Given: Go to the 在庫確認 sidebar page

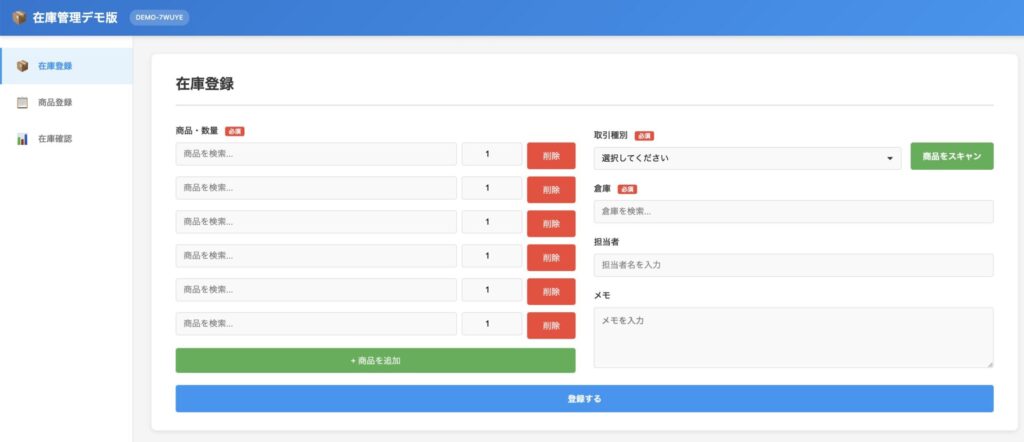Looking at the screenshot, I should (55, 139).
